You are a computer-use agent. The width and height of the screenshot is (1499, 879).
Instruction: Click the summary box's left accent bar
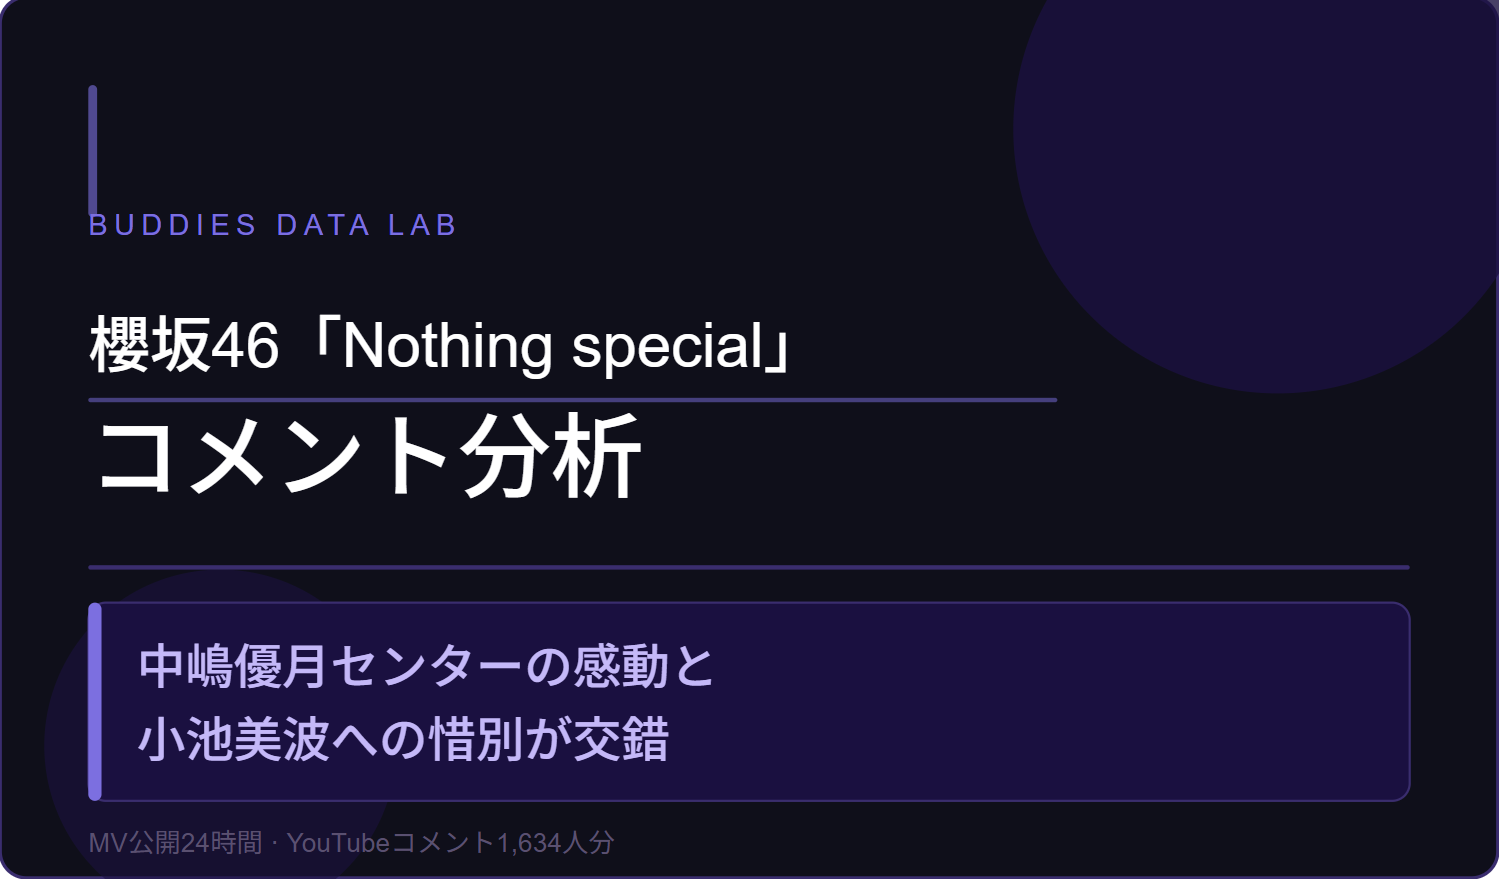(x=95, y=701)
